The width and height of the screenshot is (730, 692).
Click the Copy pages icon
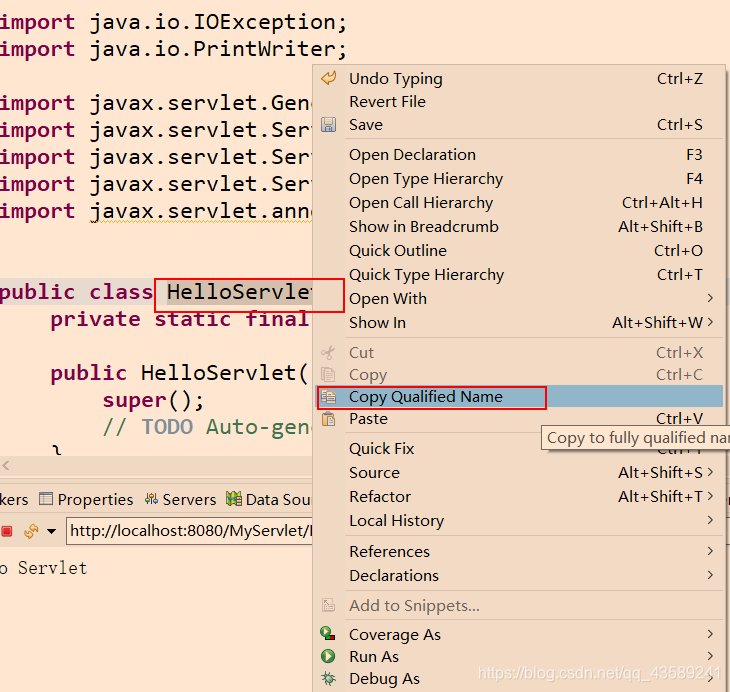tap(328, 374)
